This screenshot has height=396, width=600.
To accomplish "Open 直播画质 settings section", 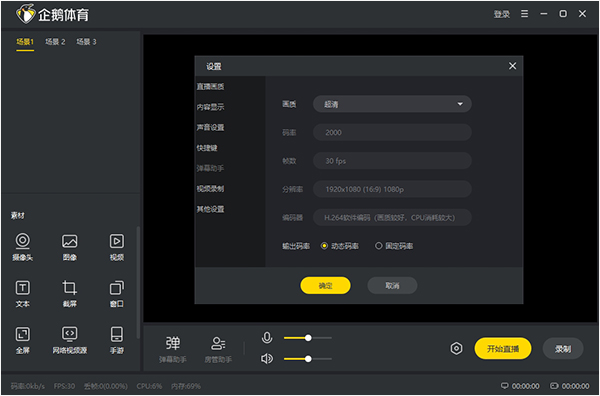I will click(x=210, y=86).
